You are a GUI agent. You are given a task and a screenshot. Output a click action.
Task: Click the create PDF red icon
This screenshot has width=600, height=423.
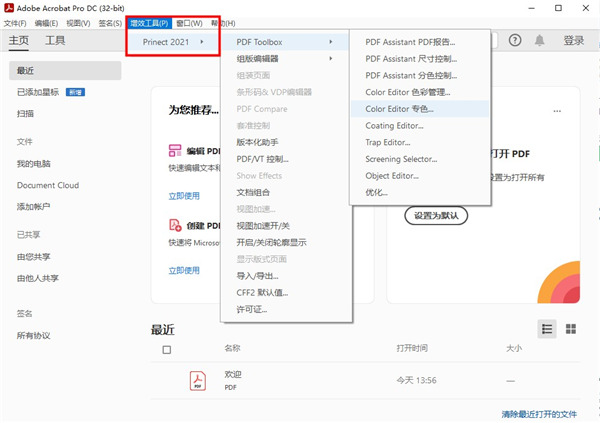point(175,225)
